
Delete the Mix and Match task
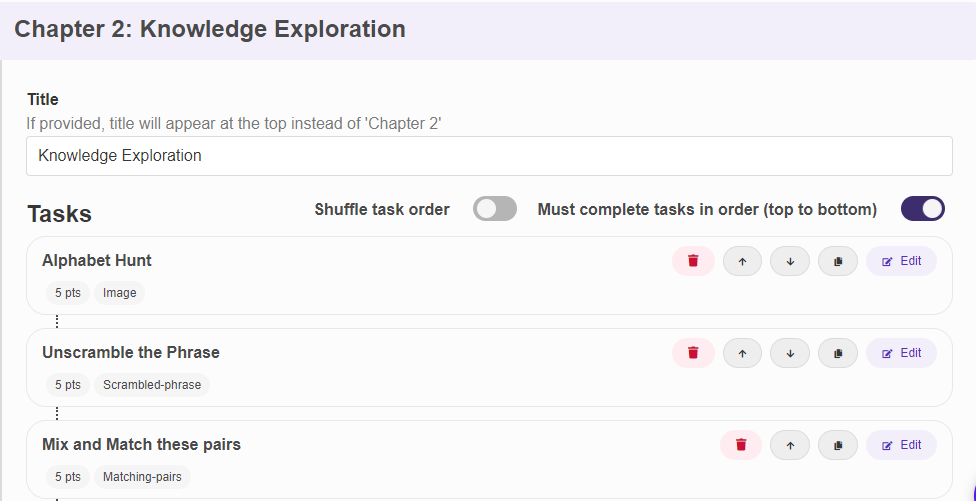[x=741, y=445]
